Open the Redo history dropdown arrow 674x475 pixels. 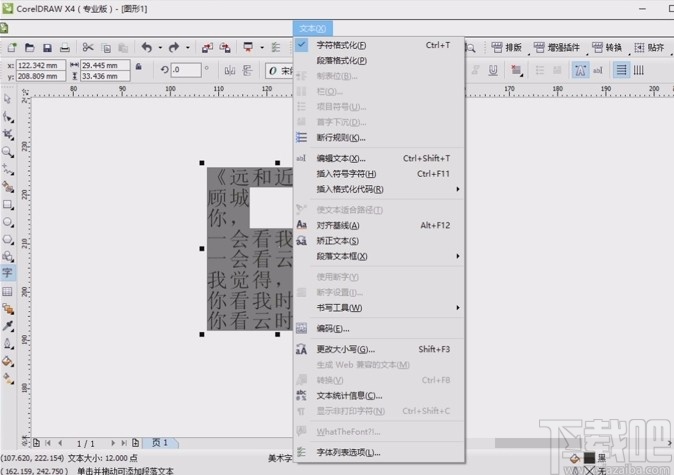(x=187, y=47)
